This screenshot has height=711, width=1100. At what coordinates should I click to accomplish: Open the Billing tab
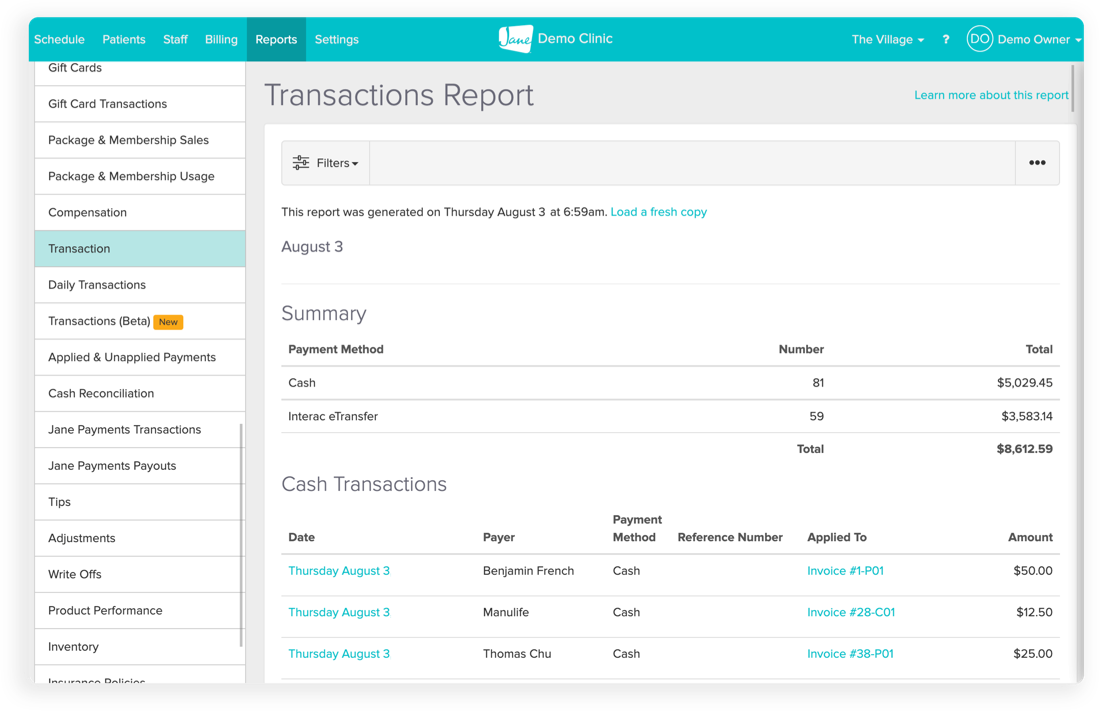(221, 40)
